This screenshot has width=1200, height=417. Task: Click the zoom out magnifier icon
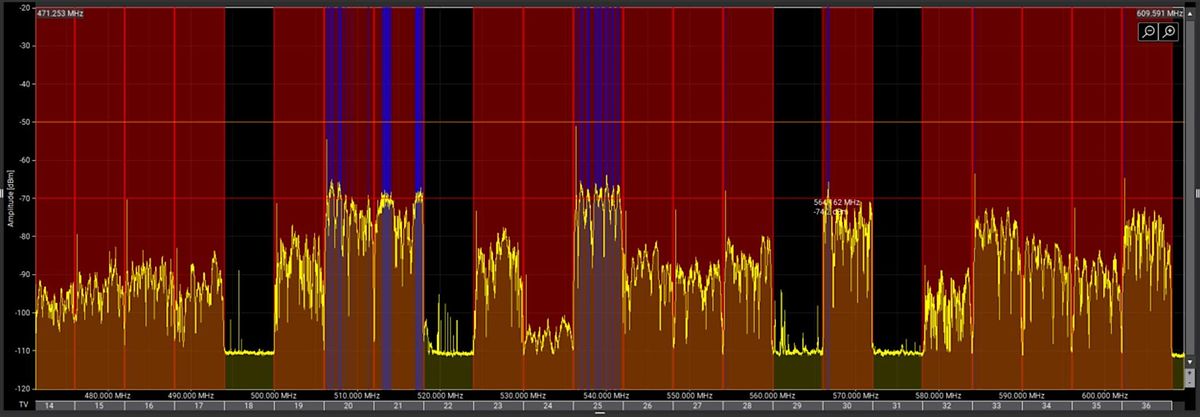pos(1150,32)
